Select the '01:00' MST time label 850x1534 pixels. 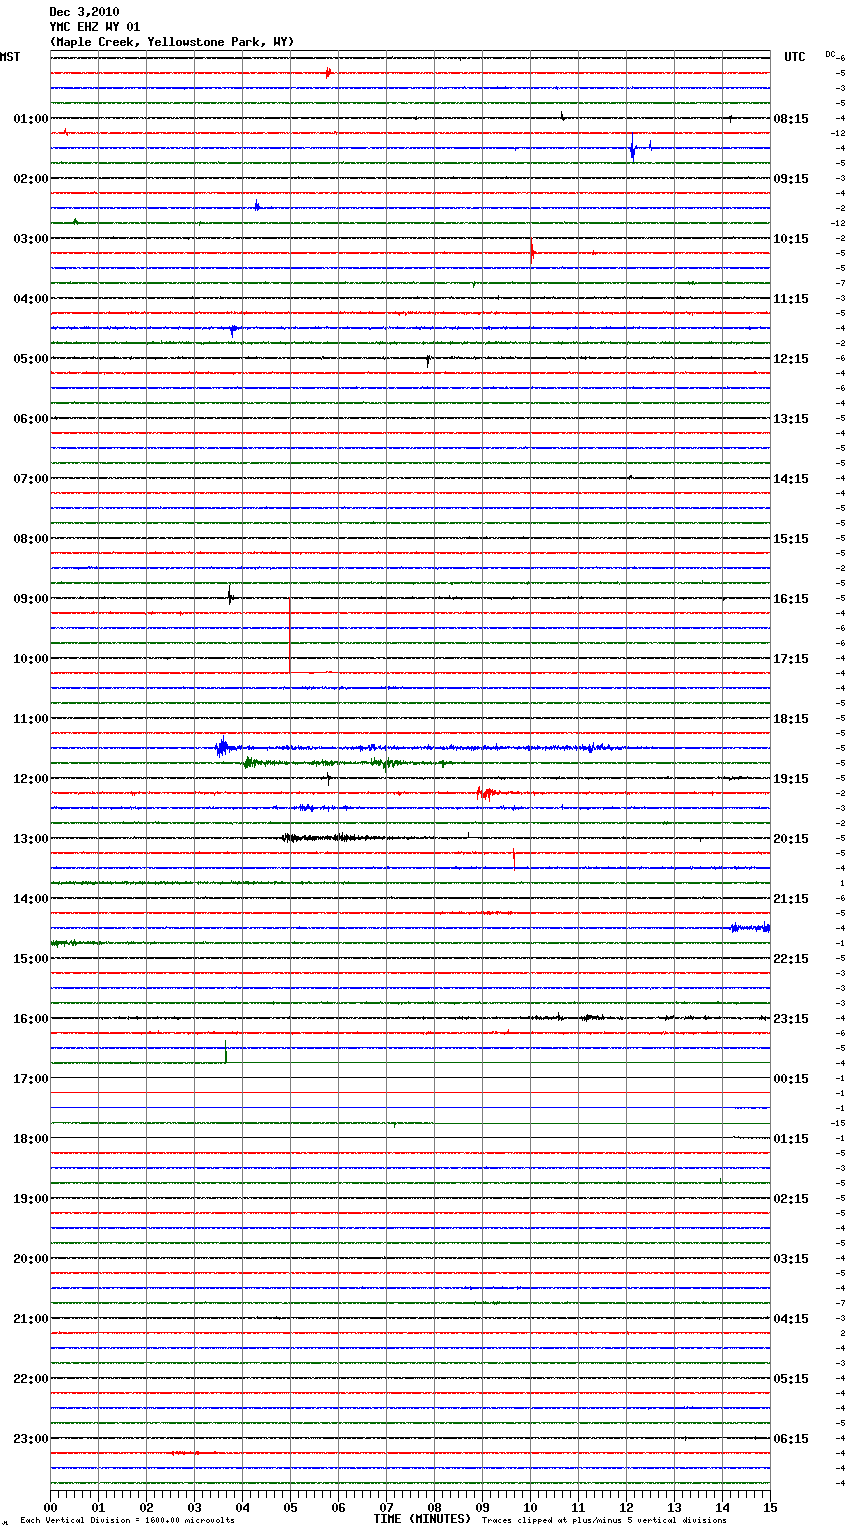(x=31, y=119)
